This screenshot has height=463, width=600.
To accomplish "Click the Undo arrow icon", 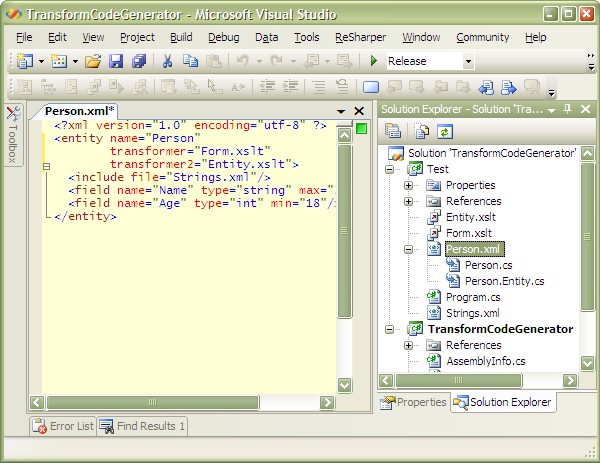I will pos(243,61).
